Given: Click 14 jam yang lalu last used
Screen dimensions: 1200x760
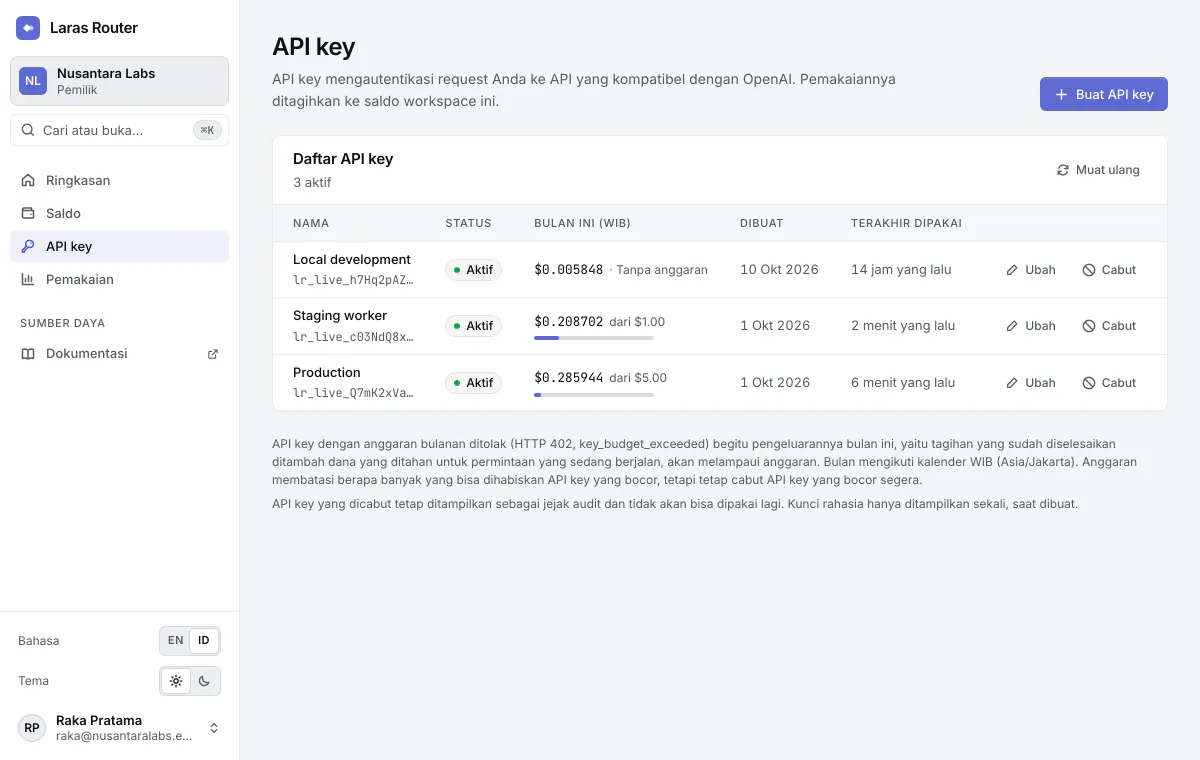Looking at the screenshot, I should pyautogui.click(x=901, y=270).
